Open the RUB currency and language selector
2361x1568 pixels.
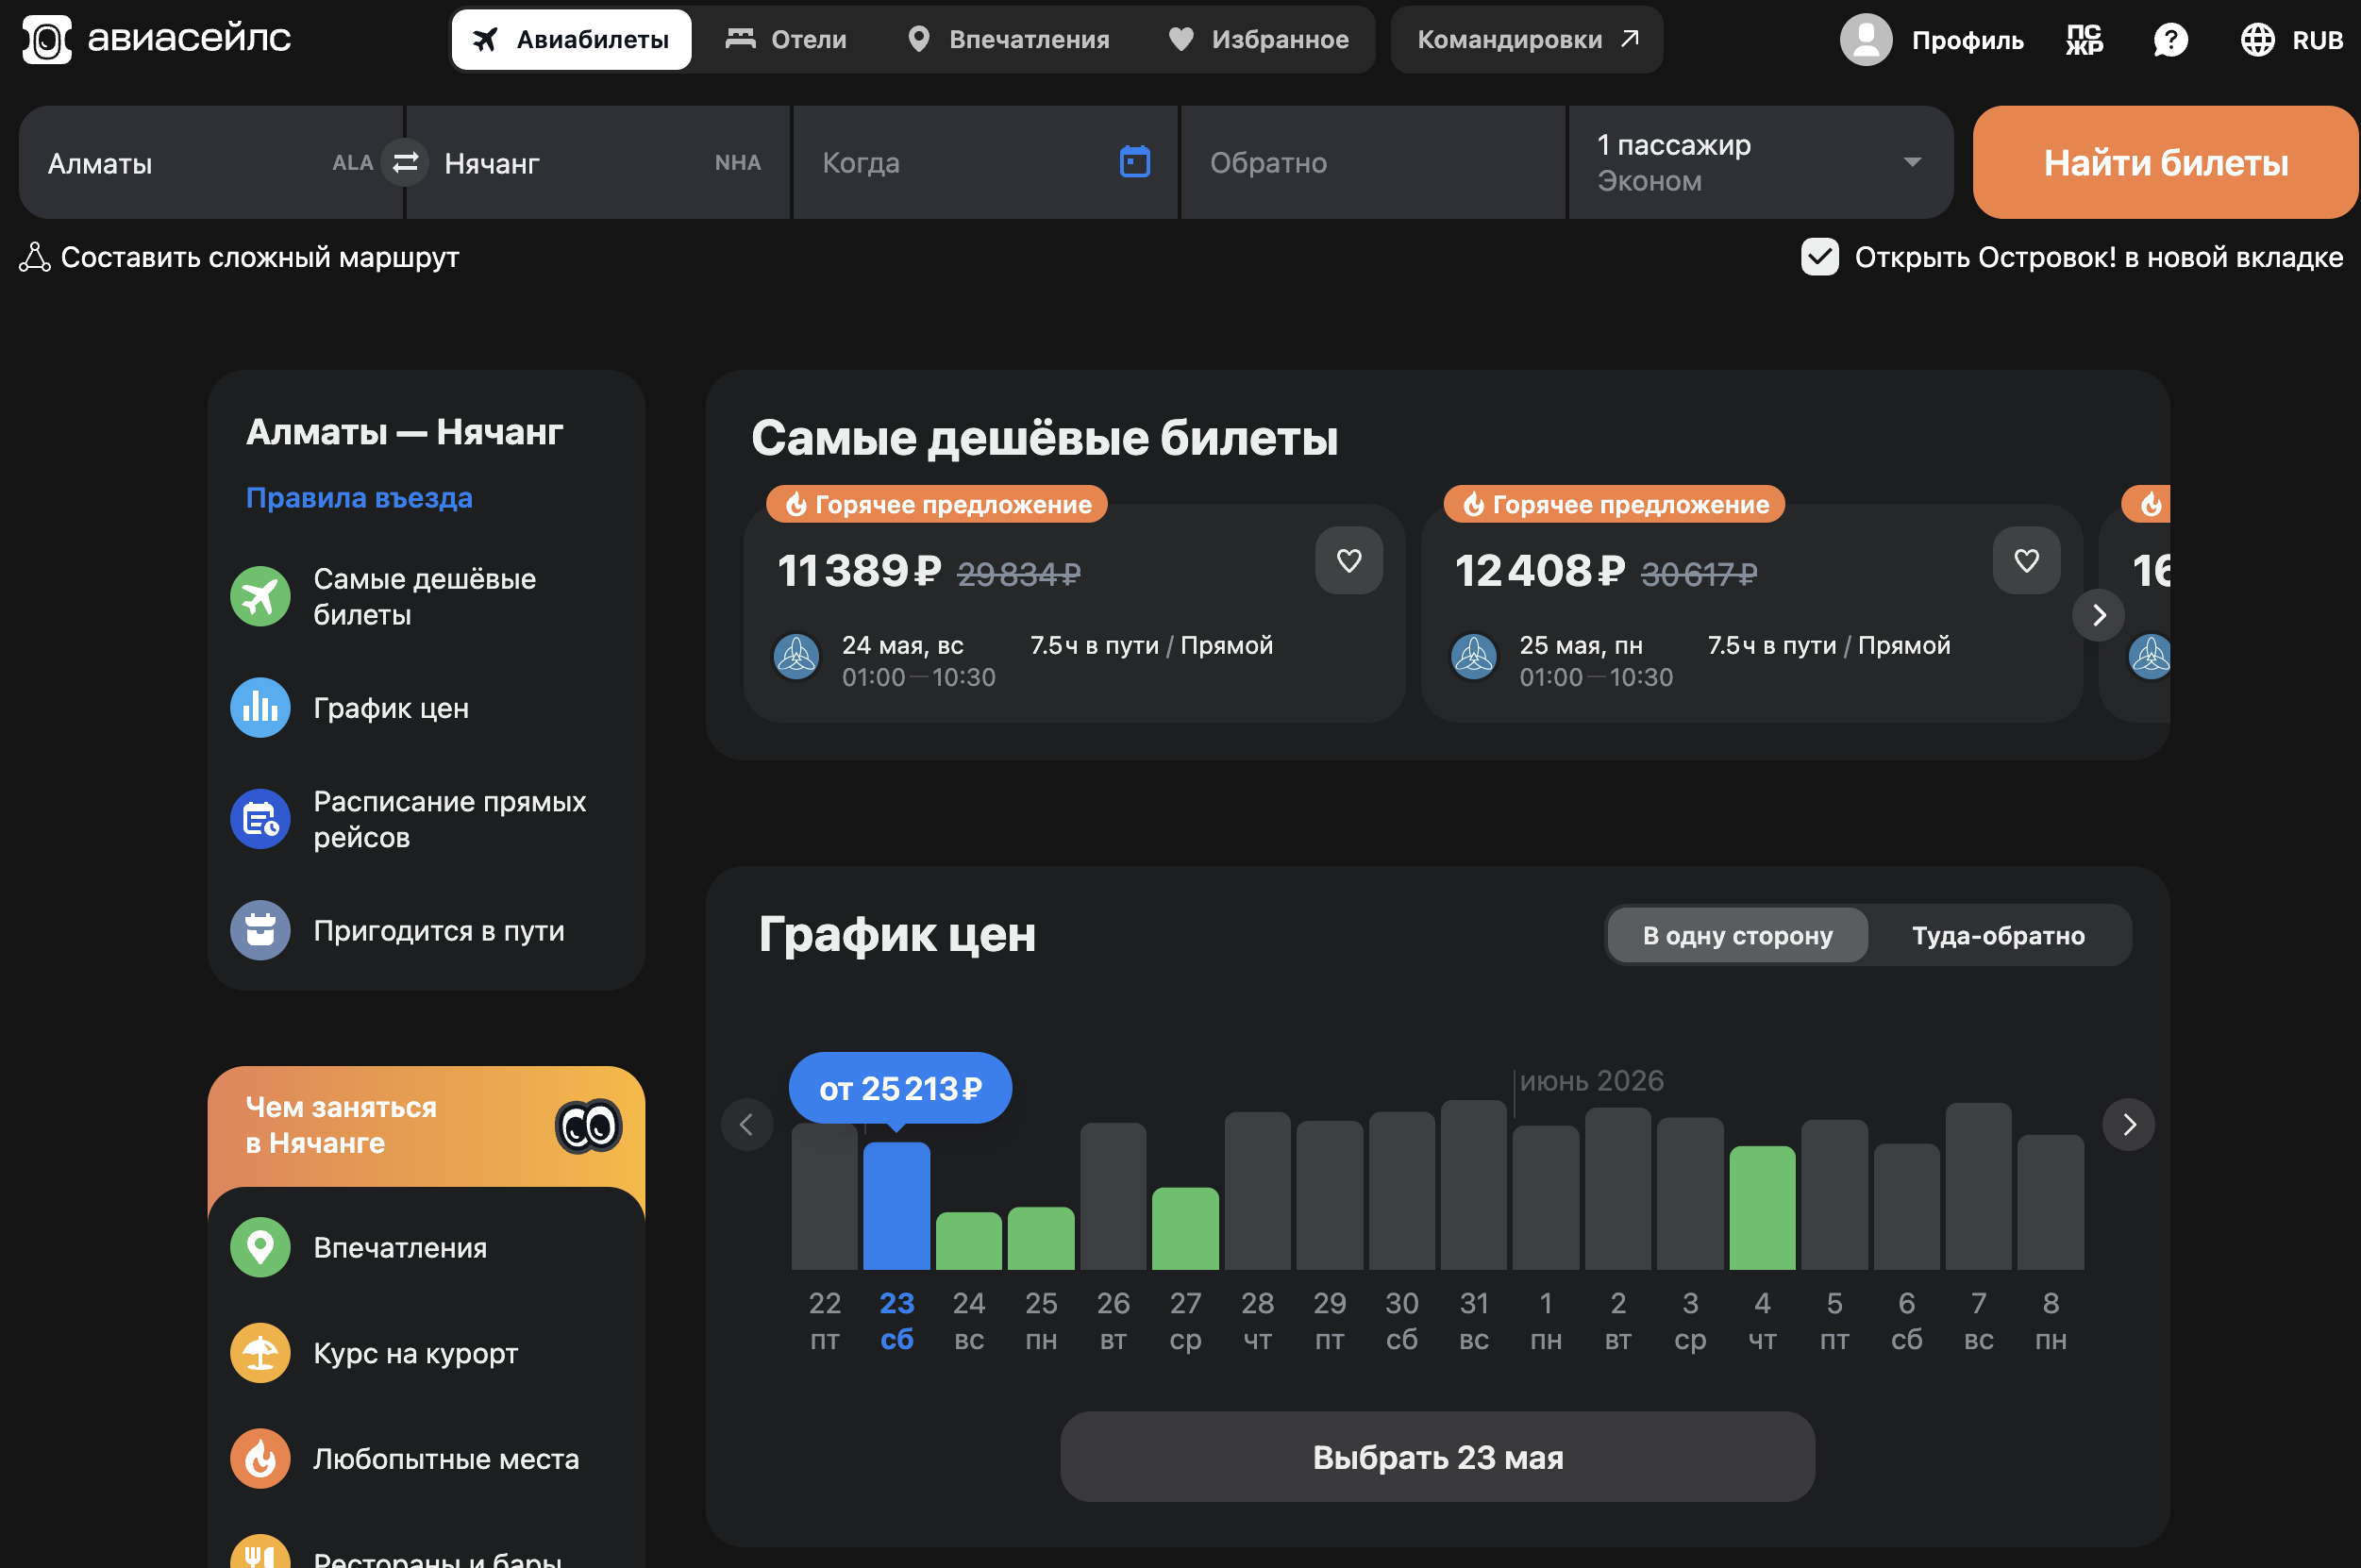tap(2291, 40)
